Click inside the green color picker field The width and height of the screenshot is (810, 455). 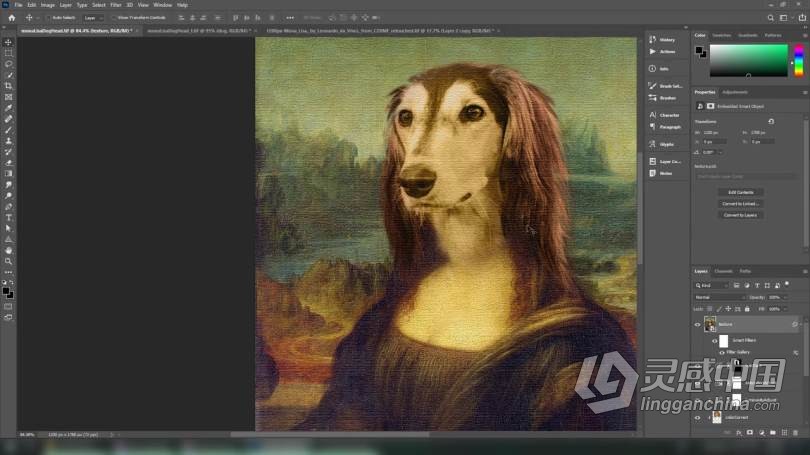pyautogui.click(x=749, y=60)
